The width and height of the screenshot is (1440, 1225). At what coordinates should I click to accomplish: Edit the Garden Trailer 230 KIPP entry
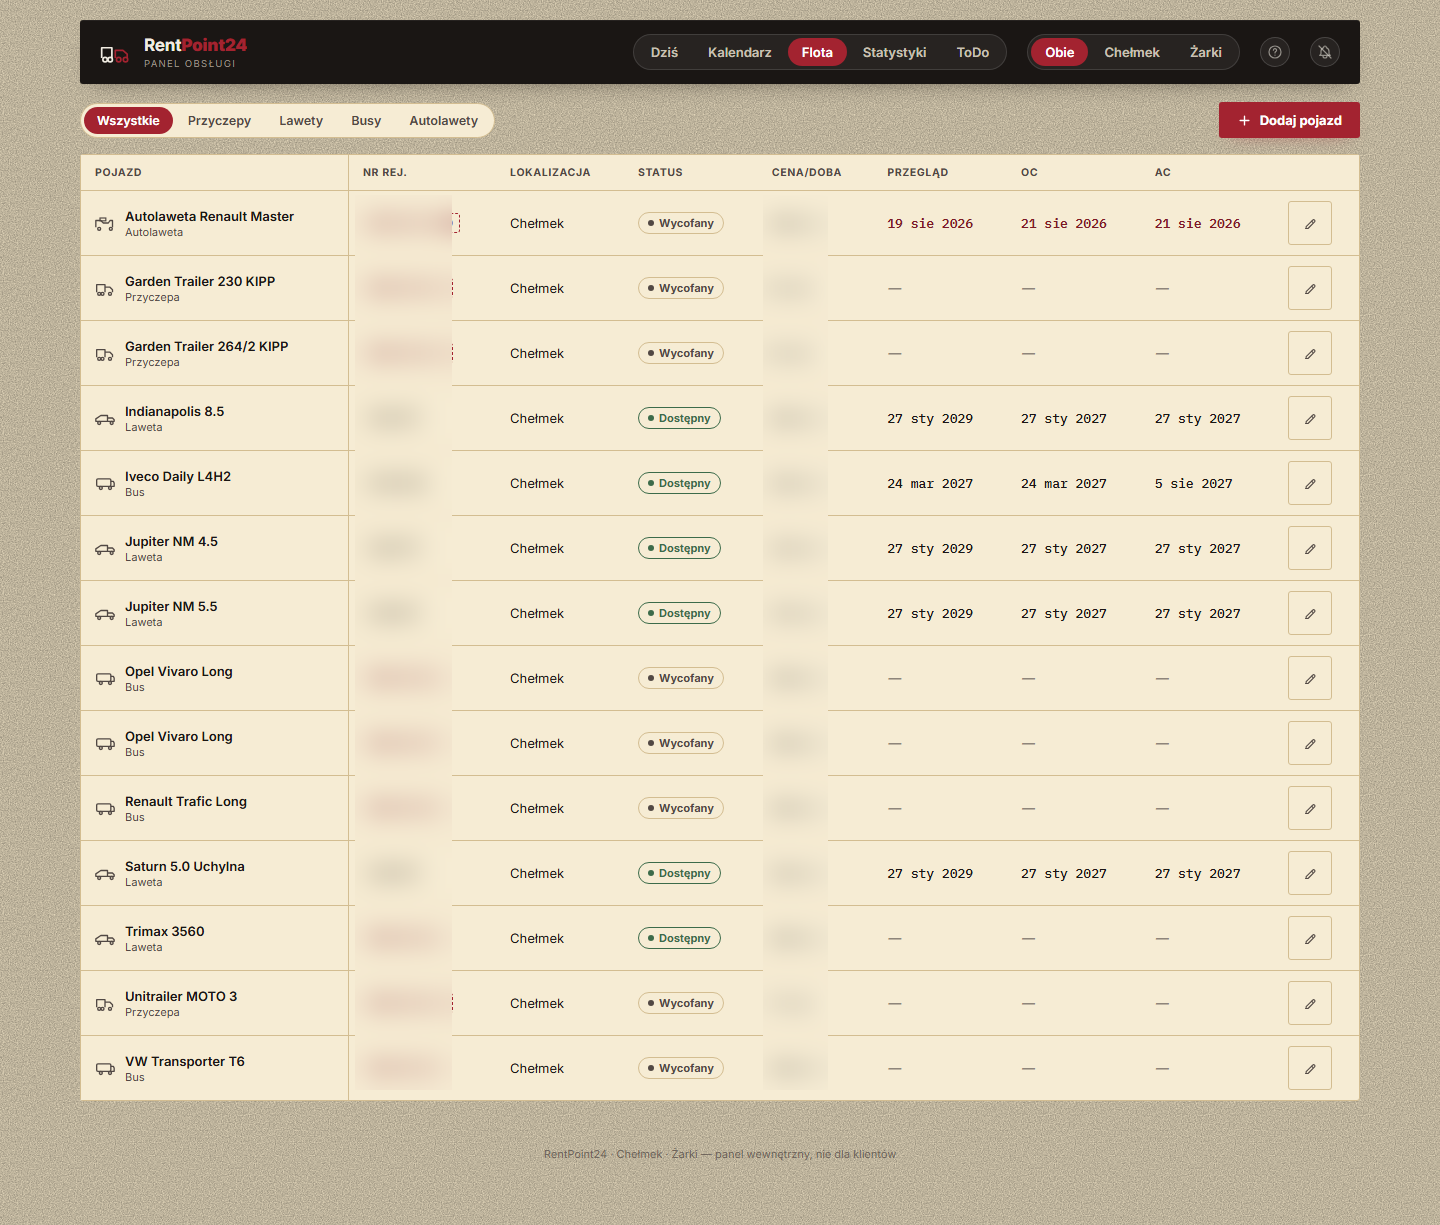coord(1310,288)
